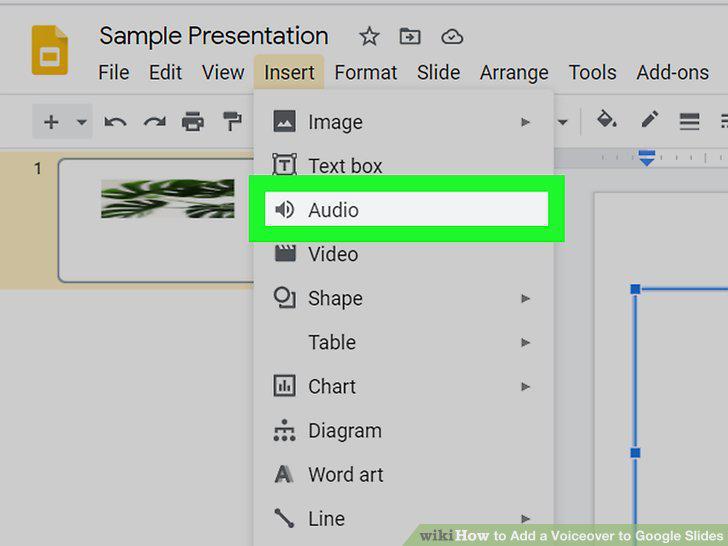Expand the Image submenu arrow
The width and height of the screenshot is (728, 546).
coord(525,122)
